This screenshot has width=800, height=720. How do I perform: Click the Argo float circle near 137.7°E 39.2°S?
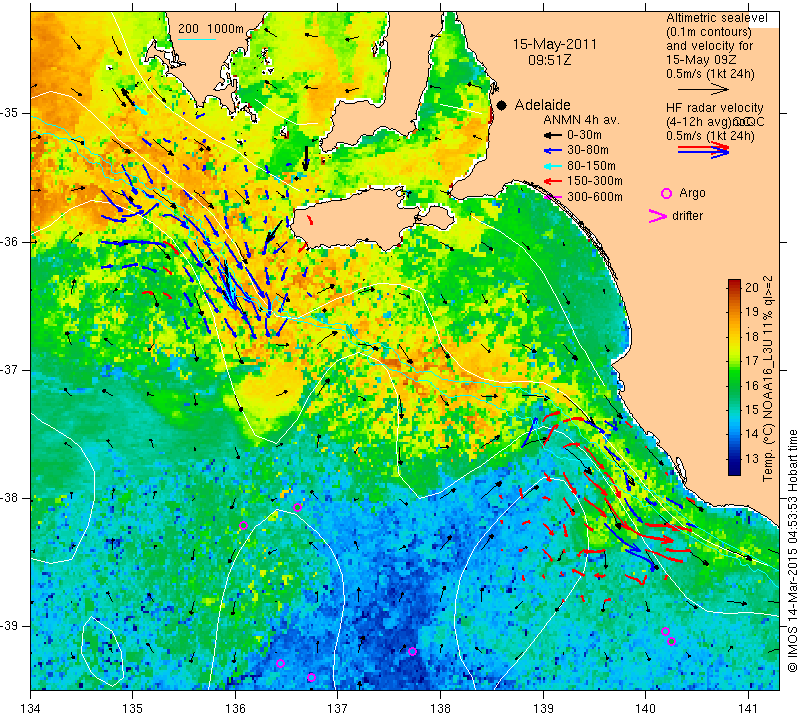click(x=412, y=651)
